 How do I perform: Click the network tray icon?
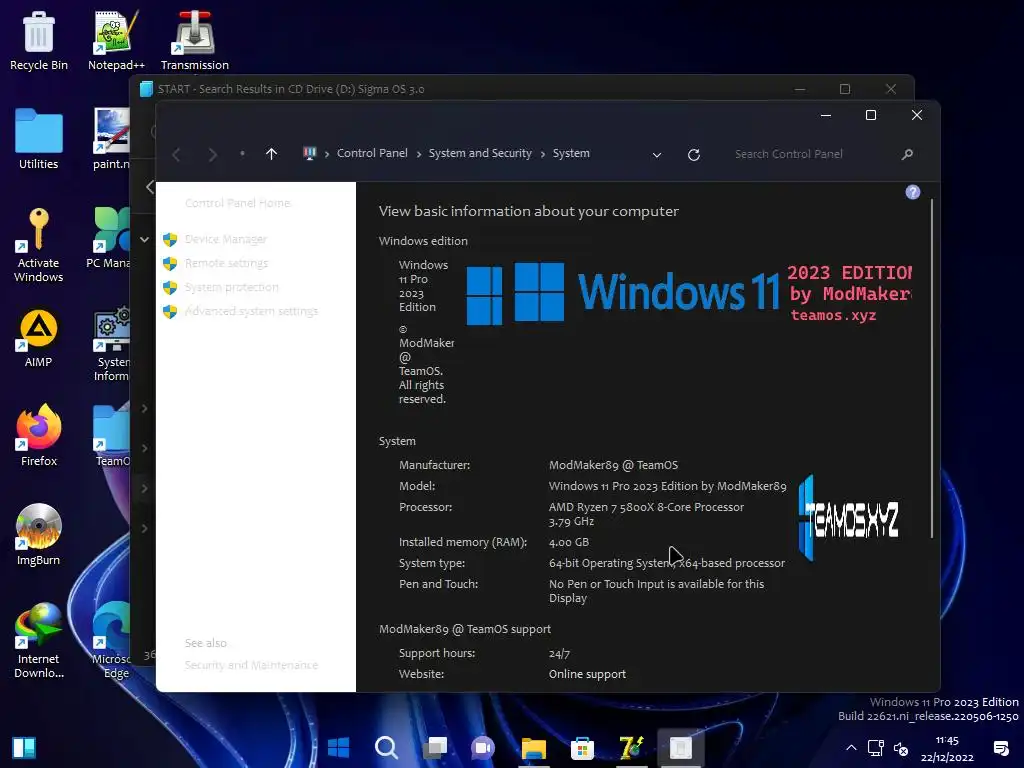pyautogui.click(x=875, y=748)
